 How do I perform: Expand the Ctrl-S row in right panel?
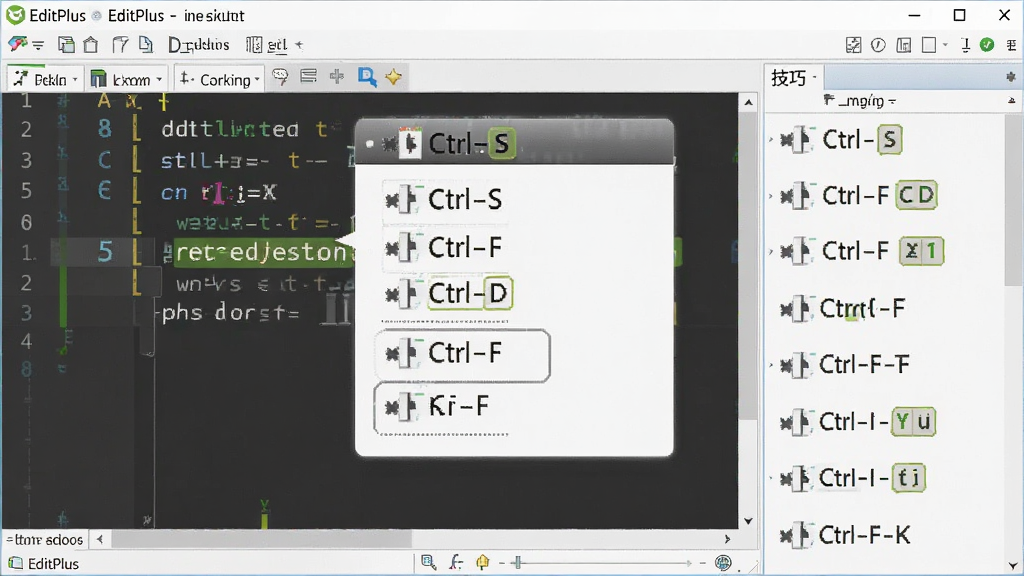771,140
